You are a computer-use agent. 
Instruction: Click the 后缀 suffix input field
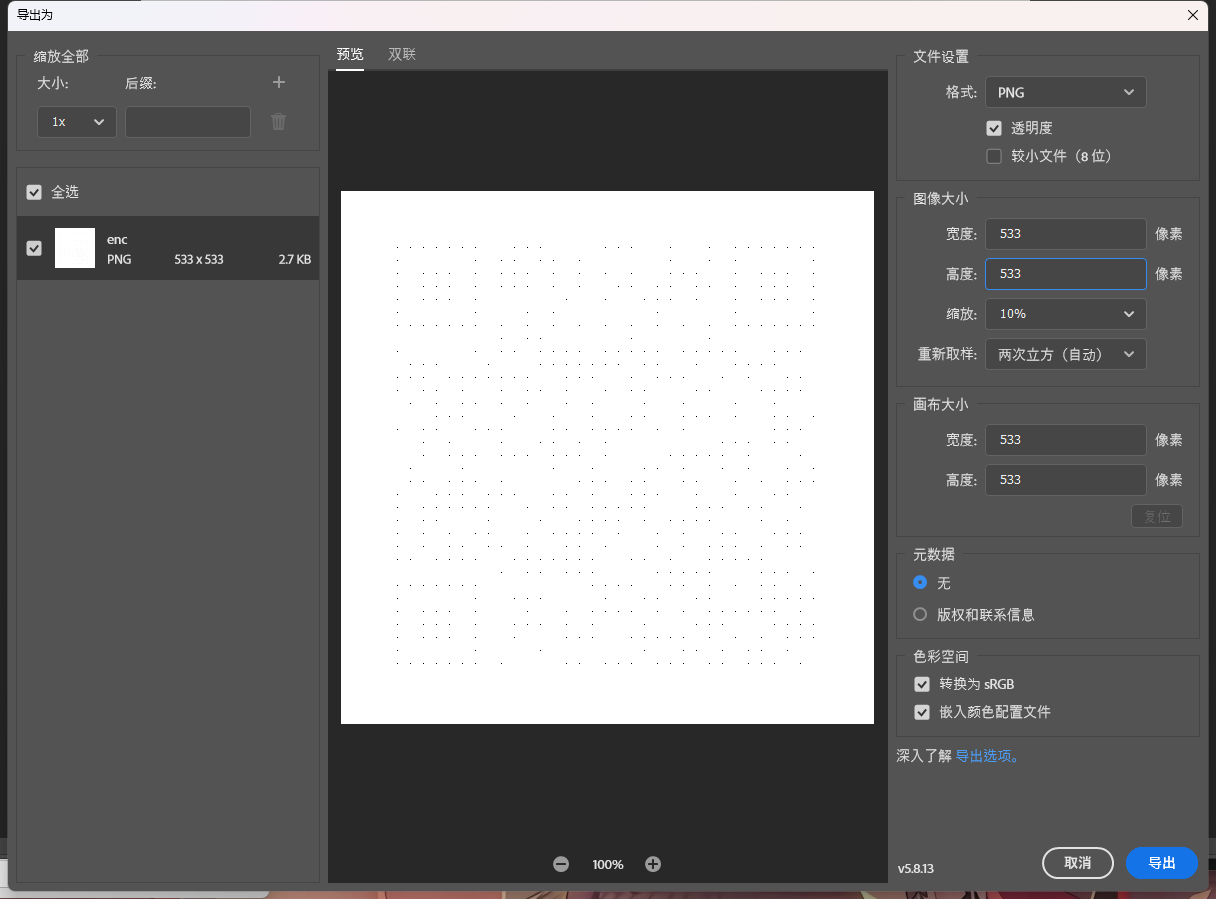(188, 122)
